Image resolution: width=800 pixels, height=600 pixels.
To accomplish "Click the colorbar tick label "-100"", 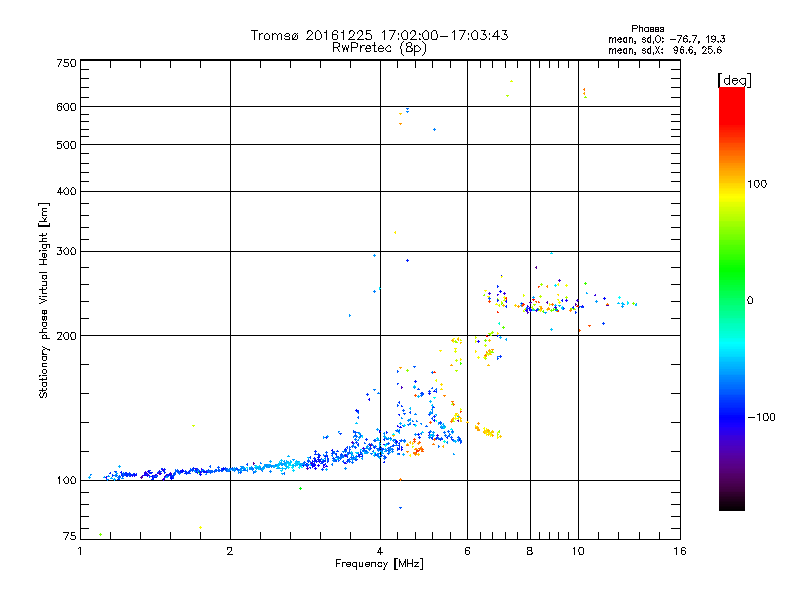I will [761, 417].
